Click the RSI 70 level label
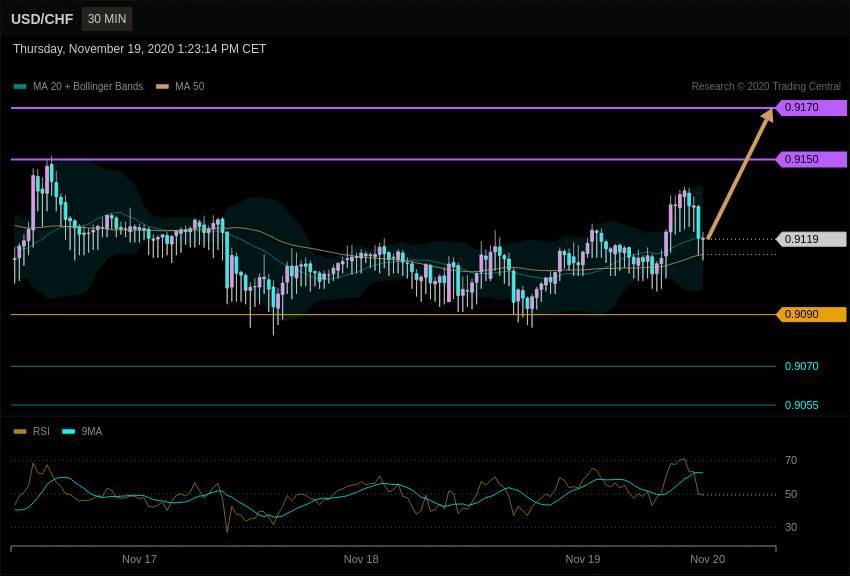Image resolution: width=850 pixels, height=576 pixels. 791,460
